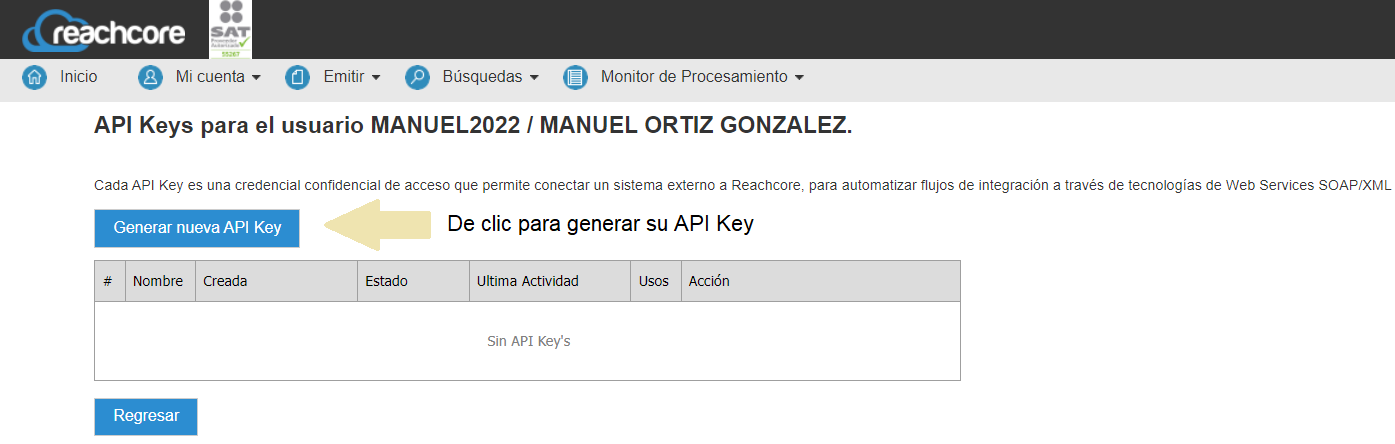Expand the Mi cuenta dropdown arrow
Screen dimensions: 1395x444
[x=256, y=78]
